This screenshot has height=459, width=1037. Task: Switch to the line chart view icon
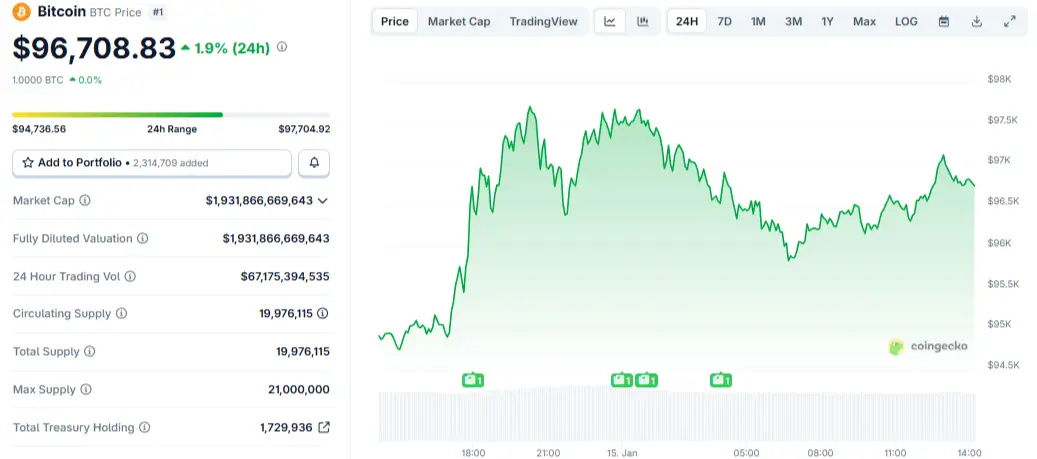(x=610, y=21)
